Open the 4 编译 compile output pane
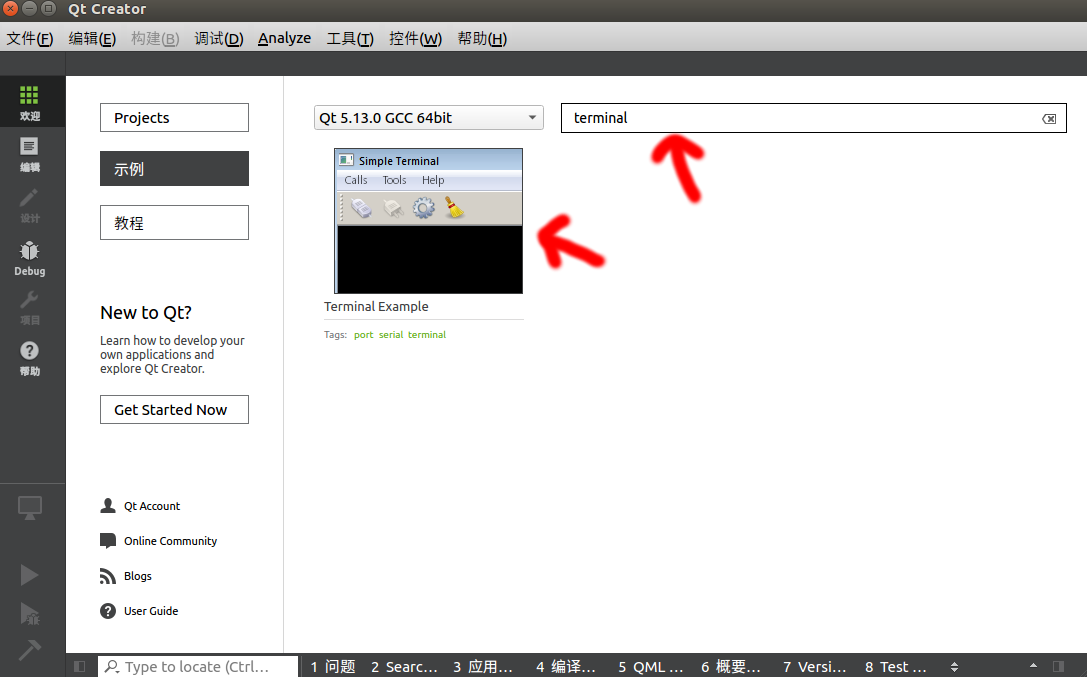1087x677 pixels. click(566, 667)
